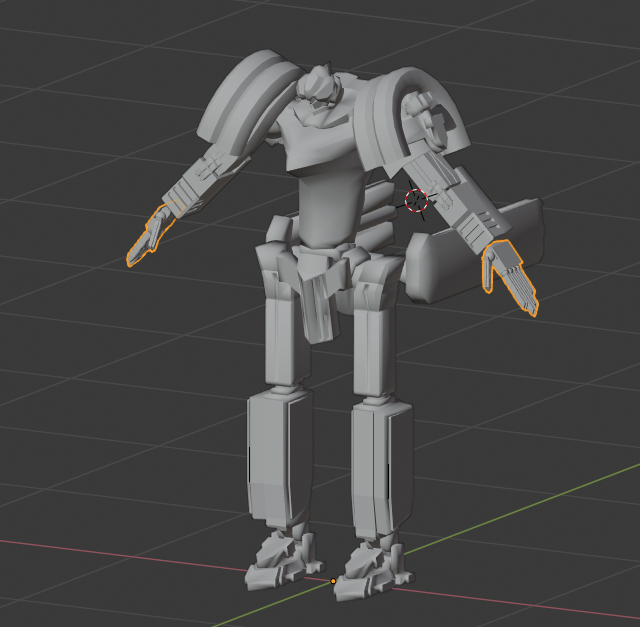This screenshot has width=640, height=627.
Task: Click the robot's head mesh
Action: pos(320,88)
